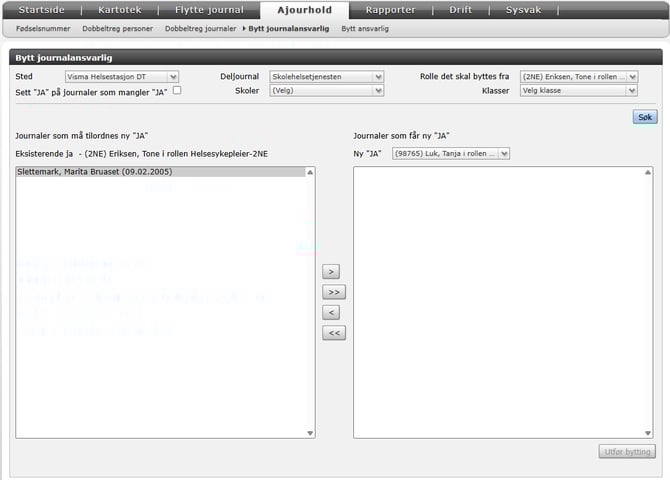The height and width of the screenshot is (480, 670).
Task: Go to Flytte journal tab
Action: point(208,10)
